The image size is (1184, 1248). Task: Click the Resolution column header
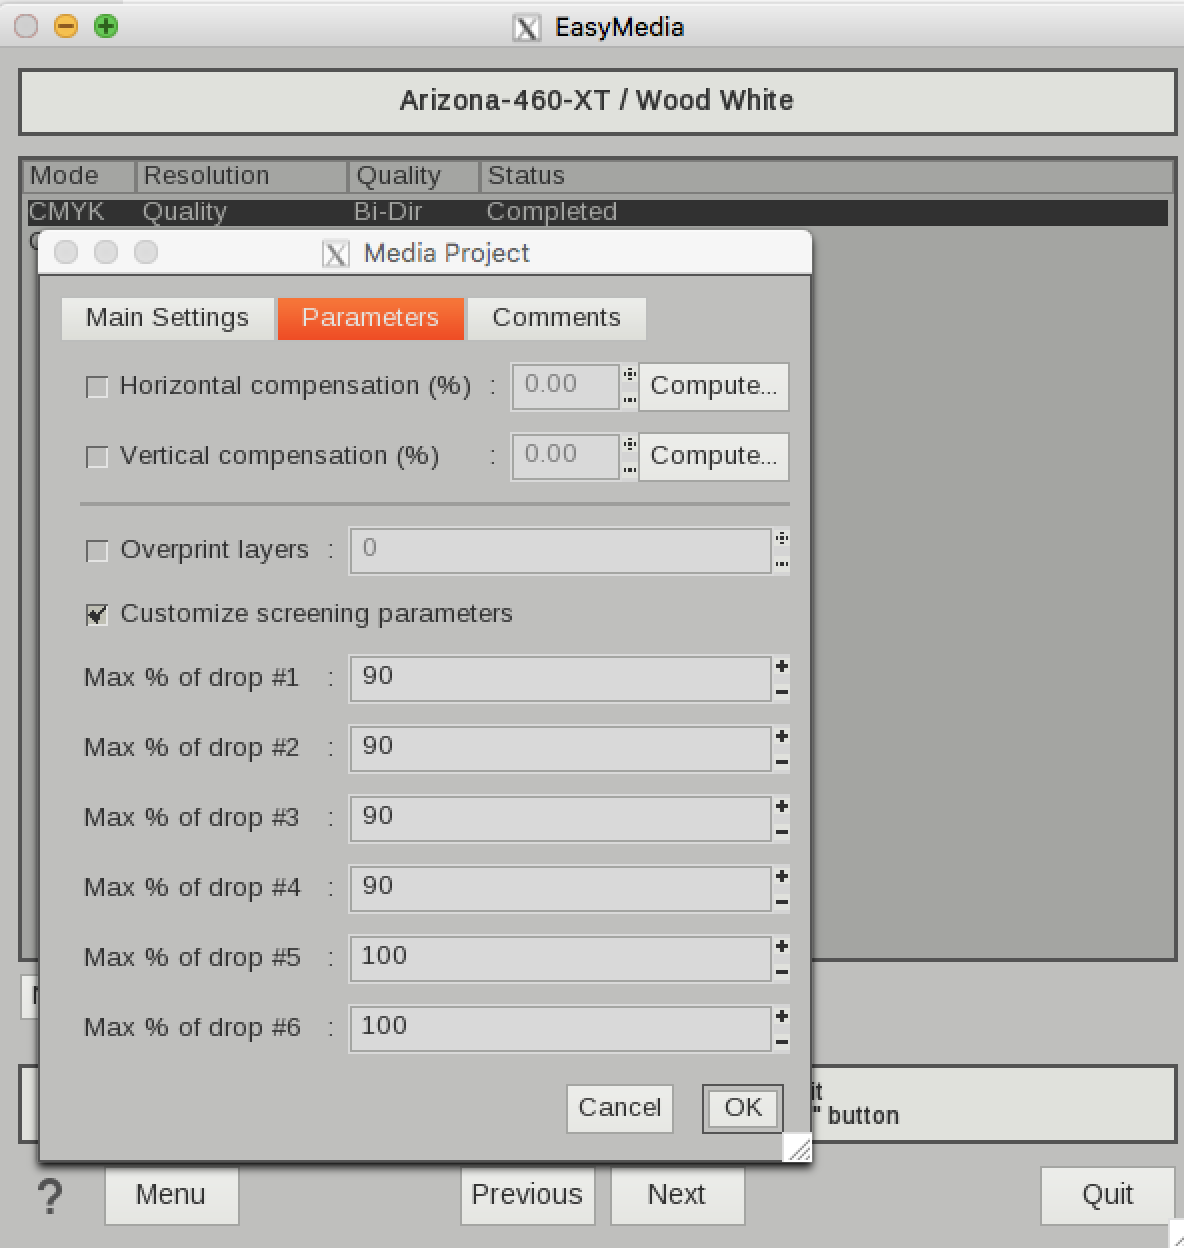pyautogui.click(x=242, y=176)
